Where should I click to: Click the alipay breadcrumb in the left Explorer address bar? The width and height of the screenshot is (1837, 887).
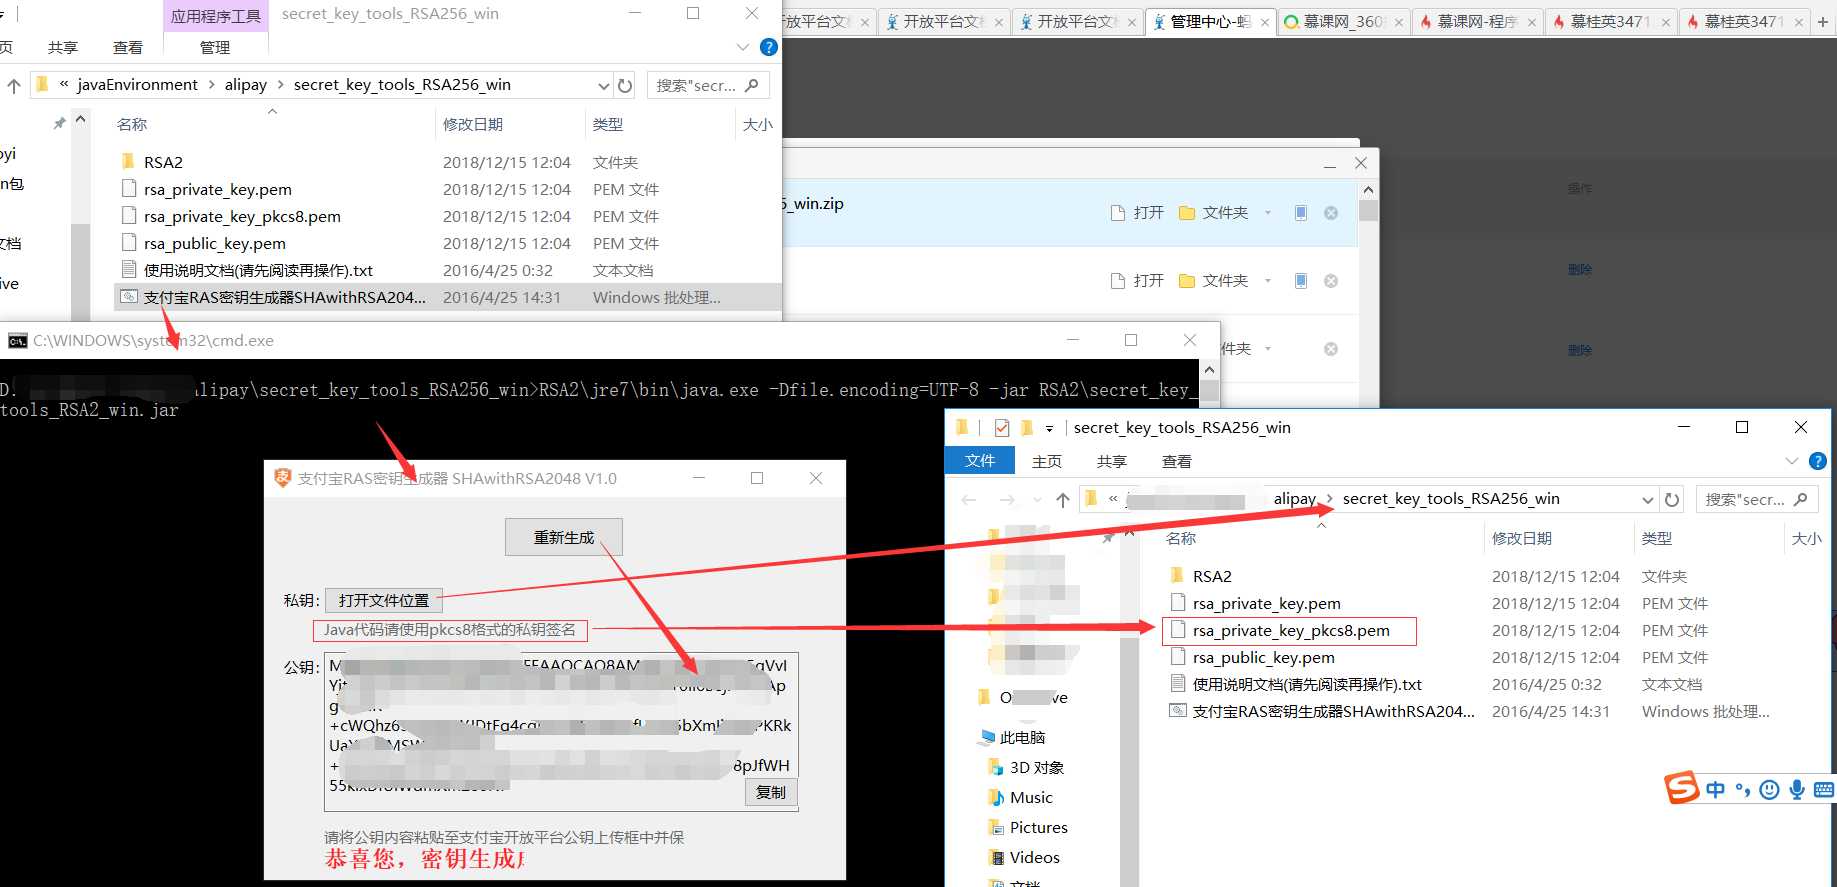(x=246, y=85)
